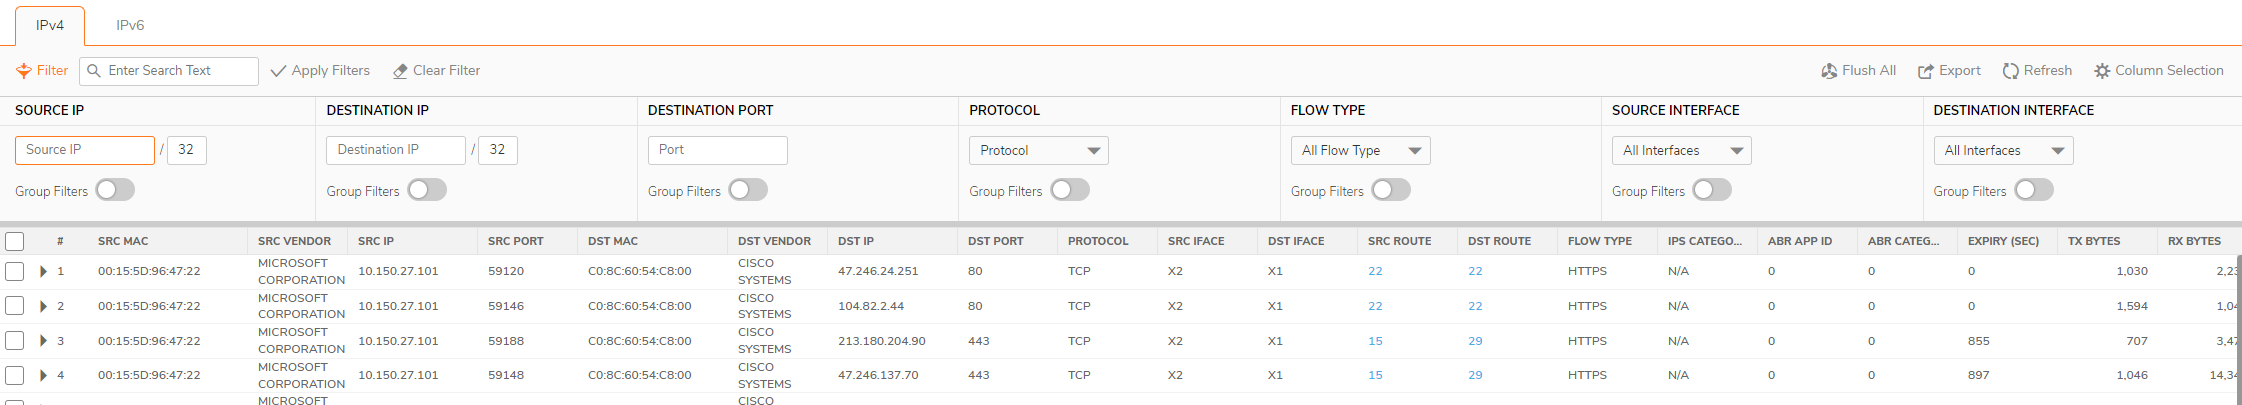Open Column Selection gear icon
The image size is (2242, 405).
coord(2103,71)
